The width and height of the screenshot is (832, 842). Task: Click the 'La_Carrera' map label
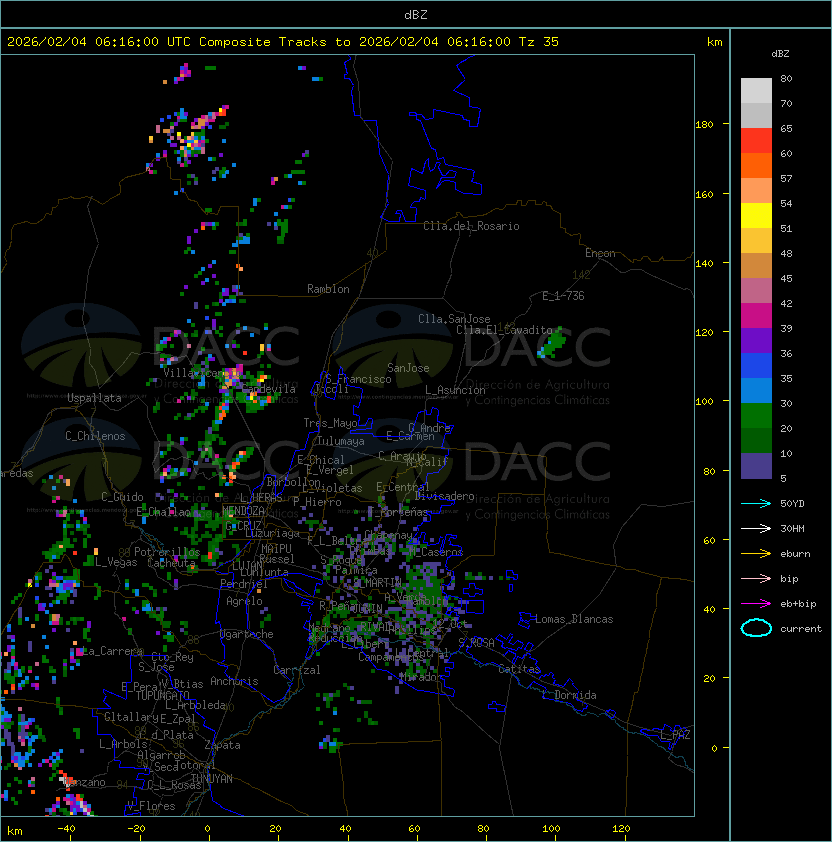113,651
